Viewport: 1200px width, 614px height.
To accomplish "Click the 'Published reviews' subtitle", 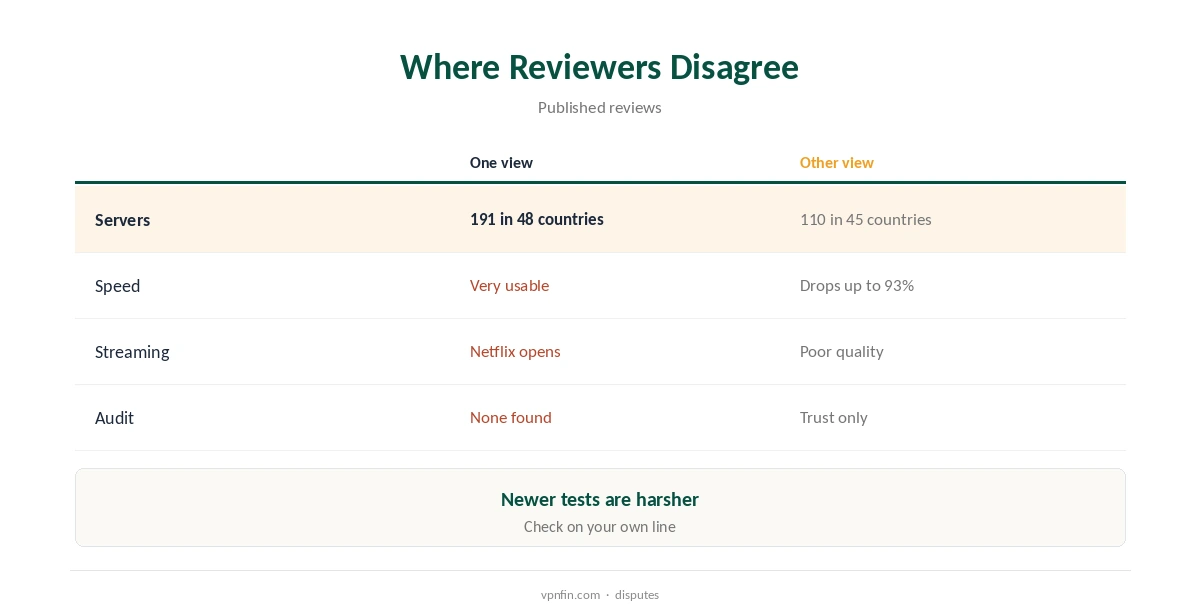I will [600, 107].
